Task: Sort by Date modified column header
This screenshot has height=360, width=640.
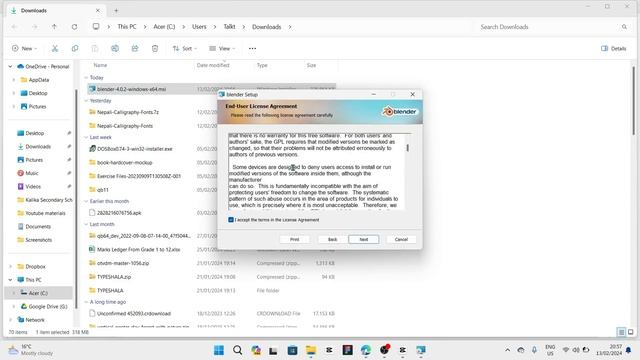Action: tap(213, 65)
